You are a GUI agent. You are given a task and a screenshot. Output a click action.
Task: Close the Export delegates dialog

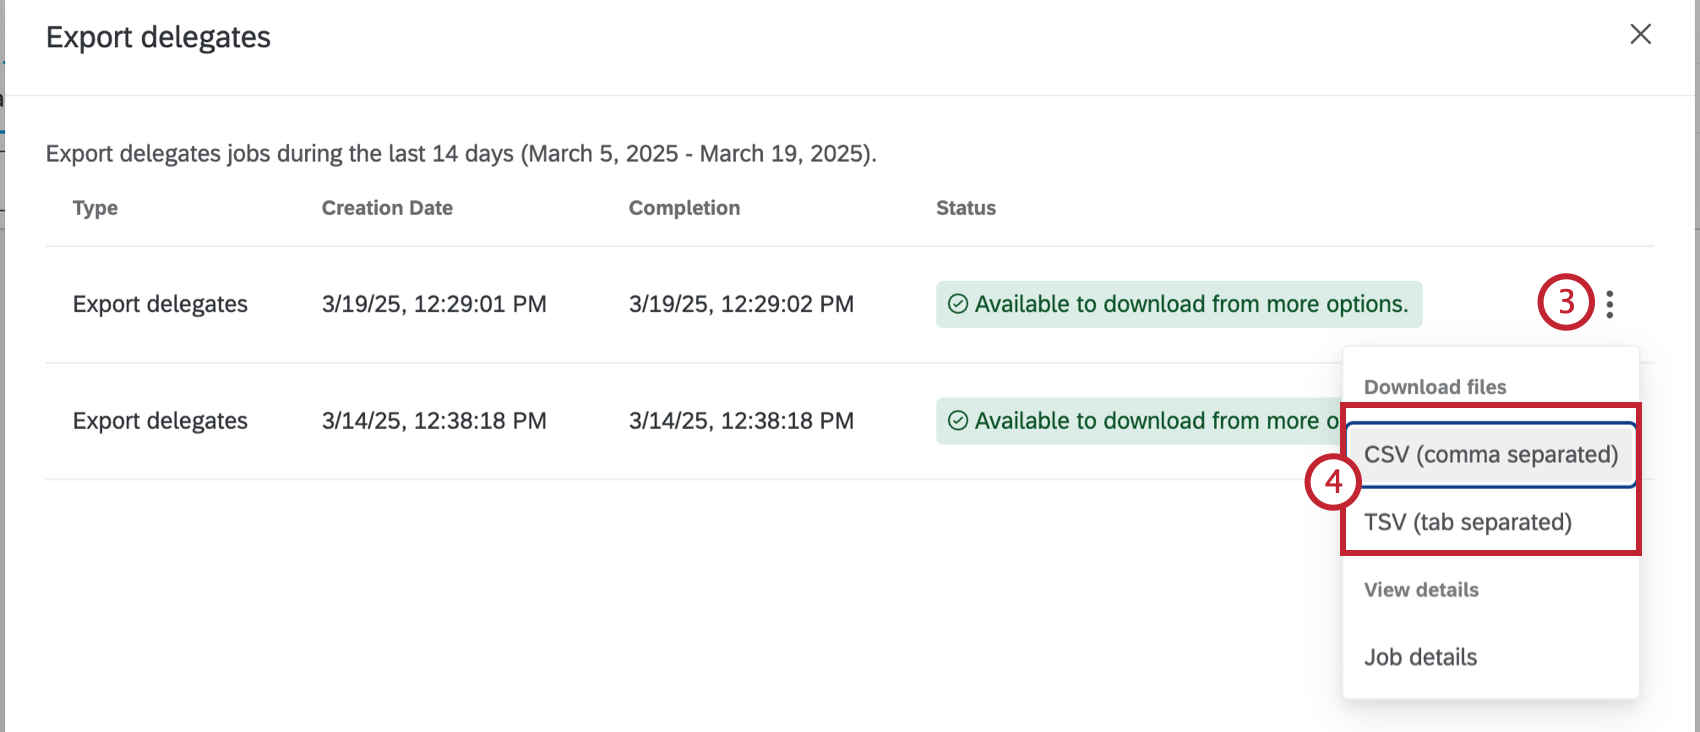point(1640,35)
